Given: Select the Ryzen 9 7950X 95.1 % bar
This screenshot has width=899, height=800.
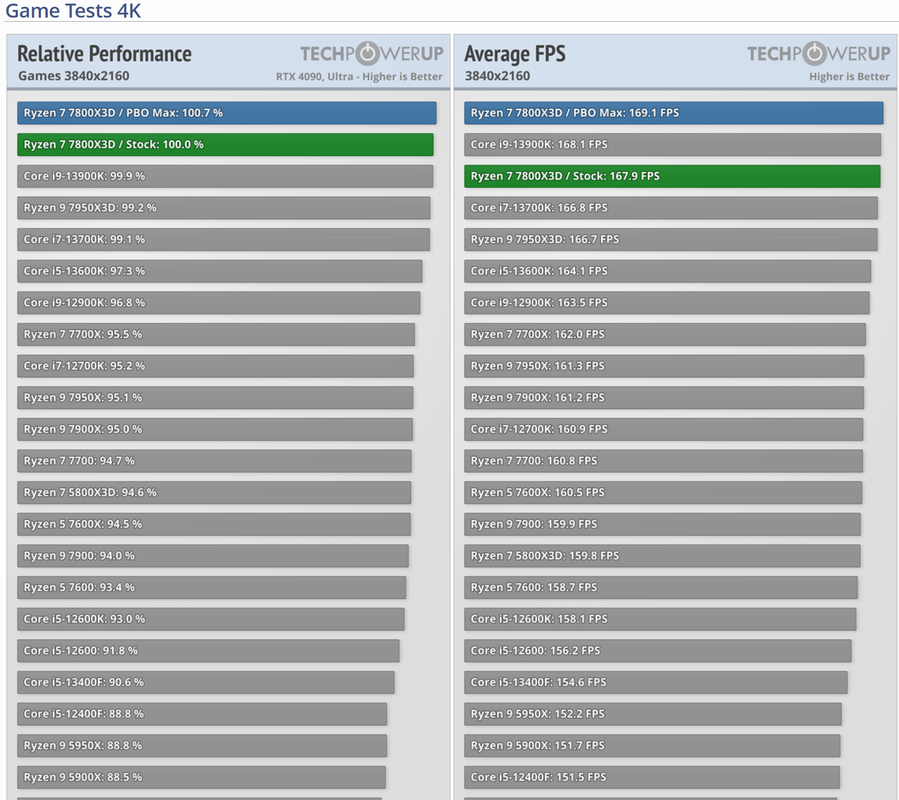Looking at the screenshot, I should (215, 397).
